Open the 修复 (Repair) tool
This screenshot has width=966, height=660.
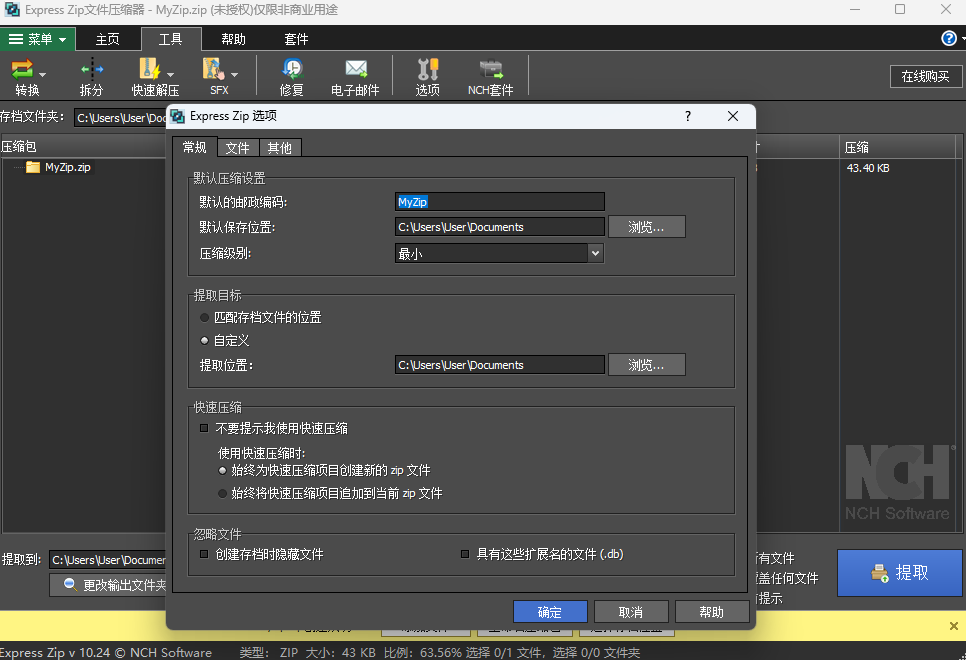[291, 75]
